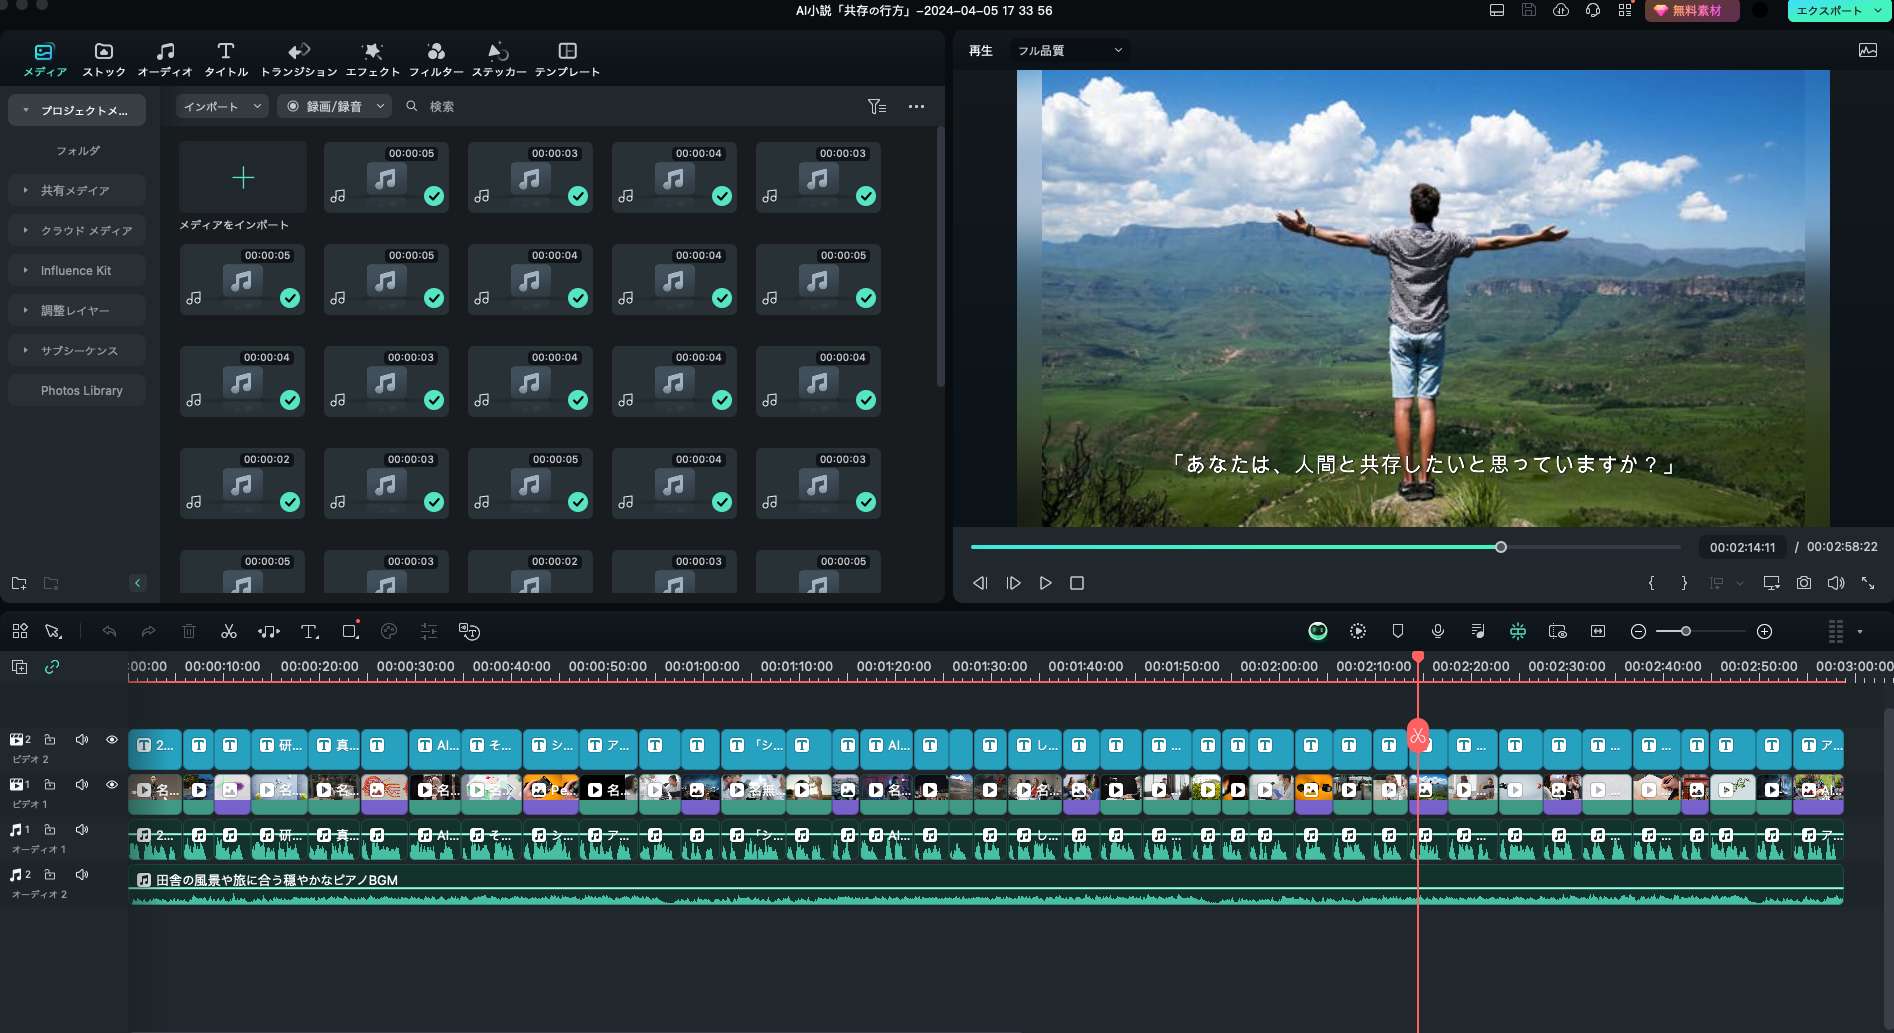The width and height of the screenshot is (1894, 1033).
Task: Stop playback with the square stop button
Action: (1077, 583)
